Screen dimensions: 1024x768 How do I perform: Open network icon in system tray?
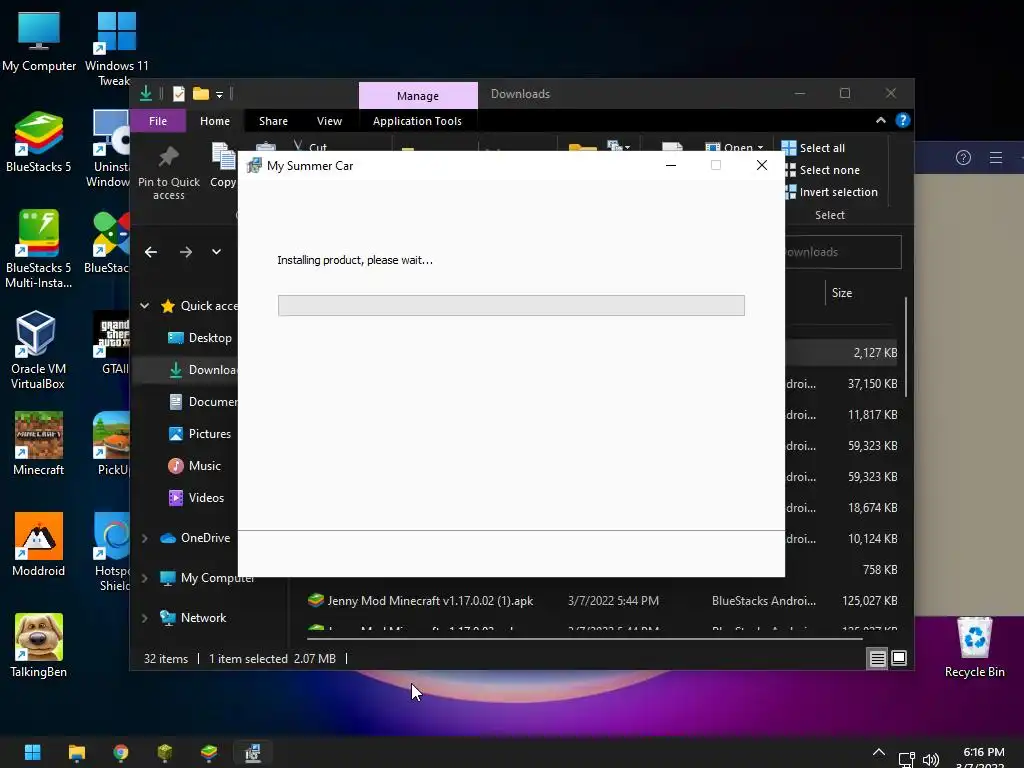[906, 760]
